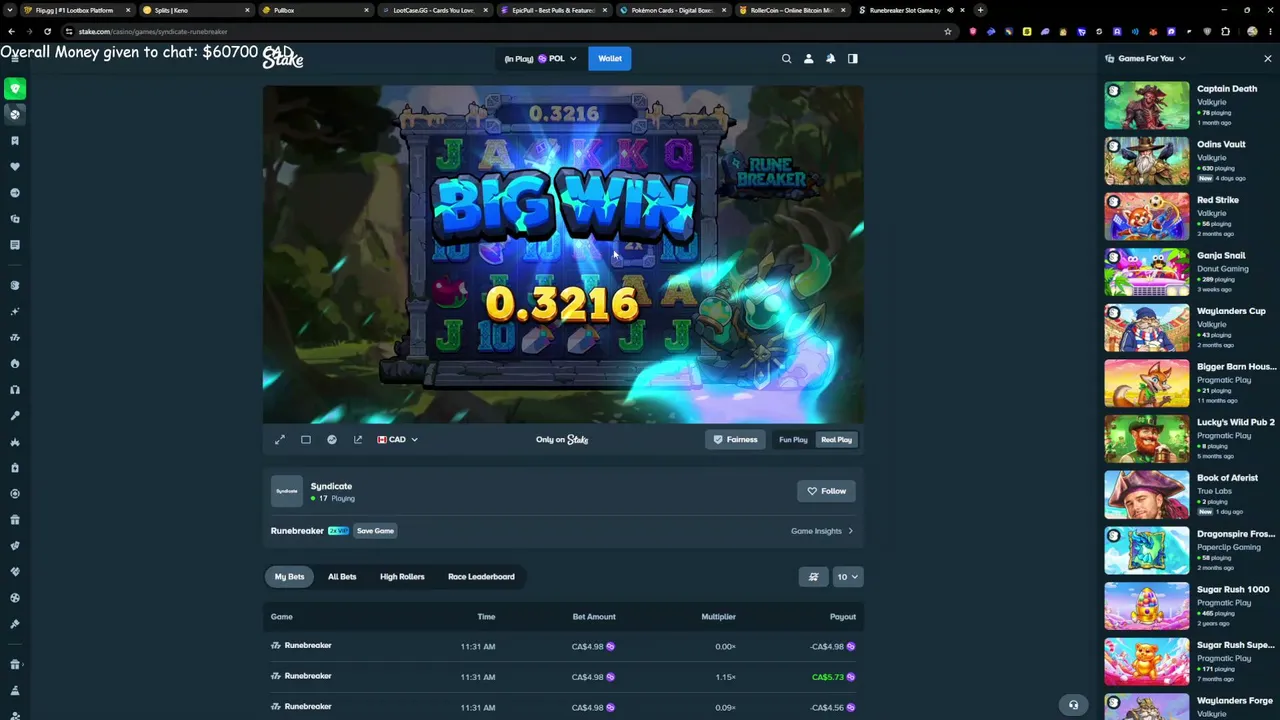
Task: Open a new browser tab
Action: [980, 10]
